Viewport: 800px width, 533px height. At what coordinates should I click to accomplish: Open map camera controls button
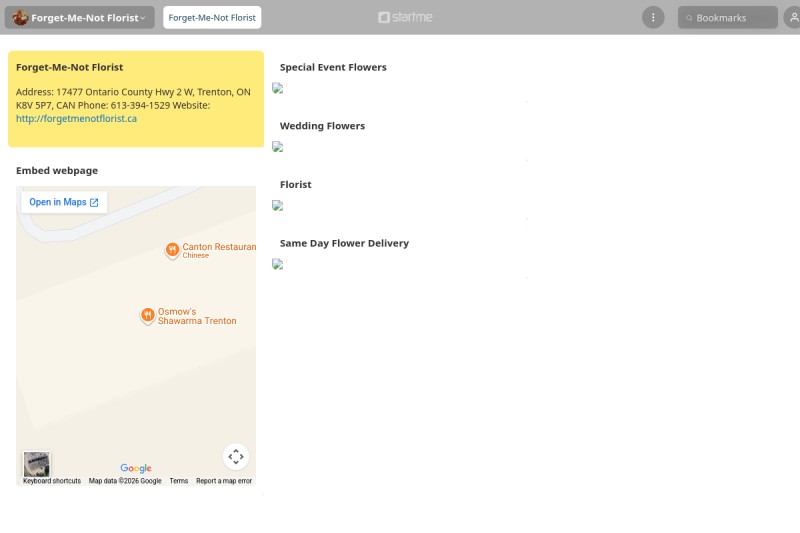(x=236, y=456)
